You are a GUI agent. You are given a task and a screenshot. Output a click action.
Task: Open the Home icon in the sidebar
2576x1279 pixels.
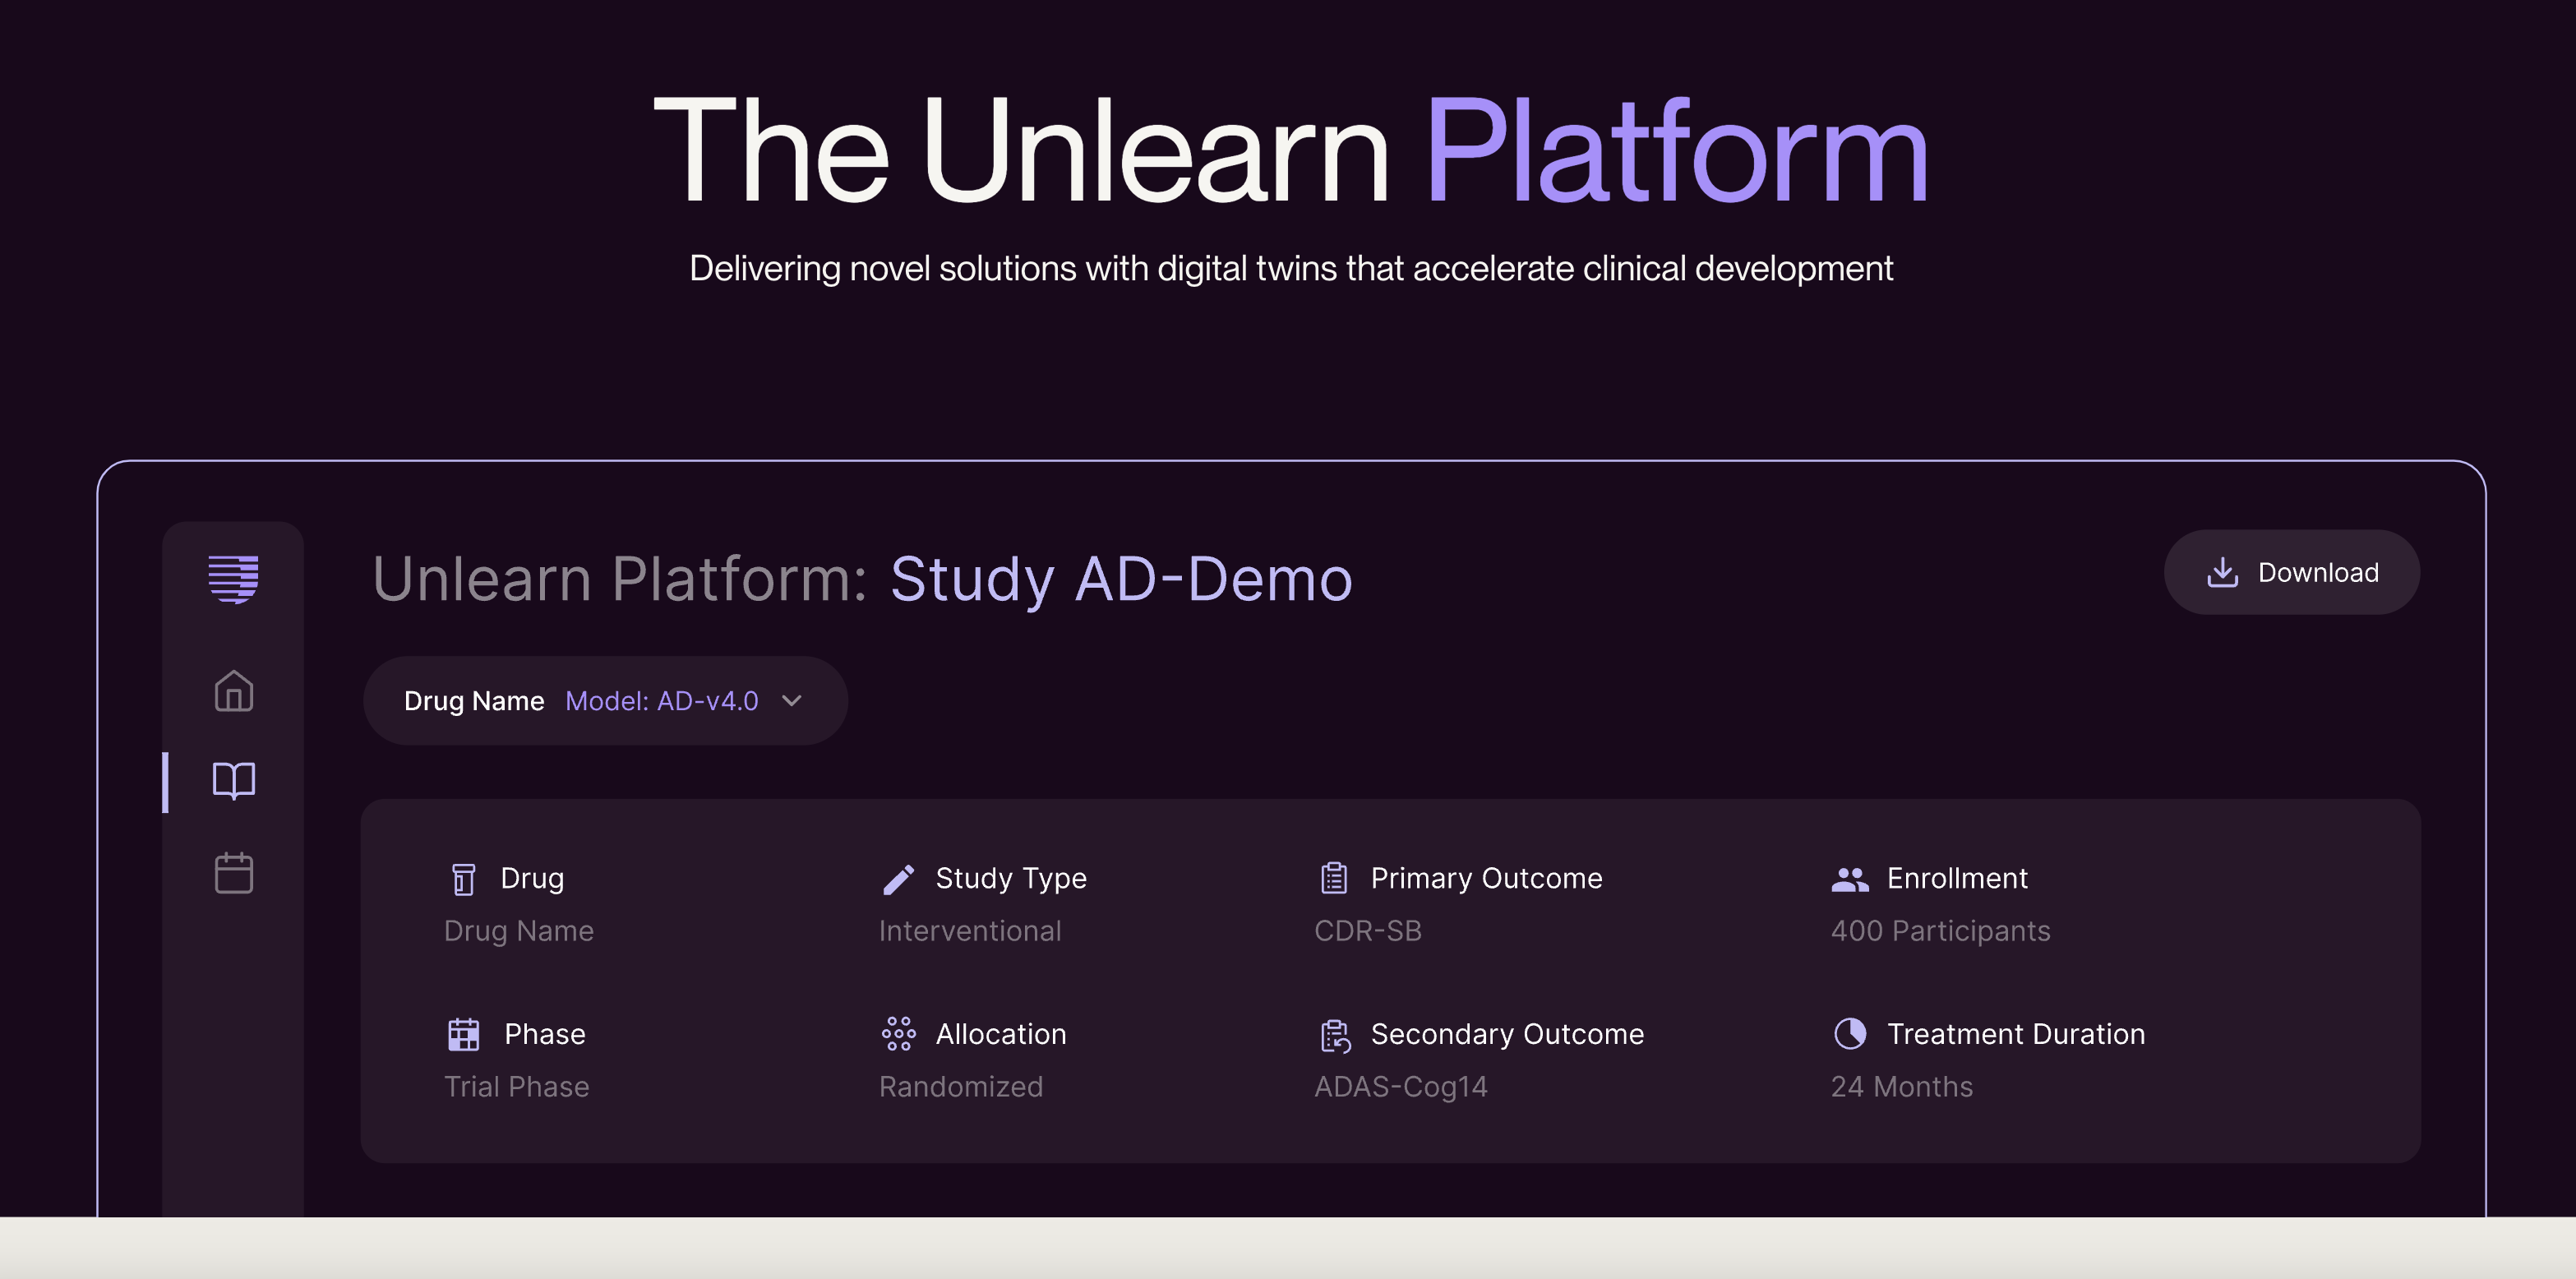click(233, 690)
